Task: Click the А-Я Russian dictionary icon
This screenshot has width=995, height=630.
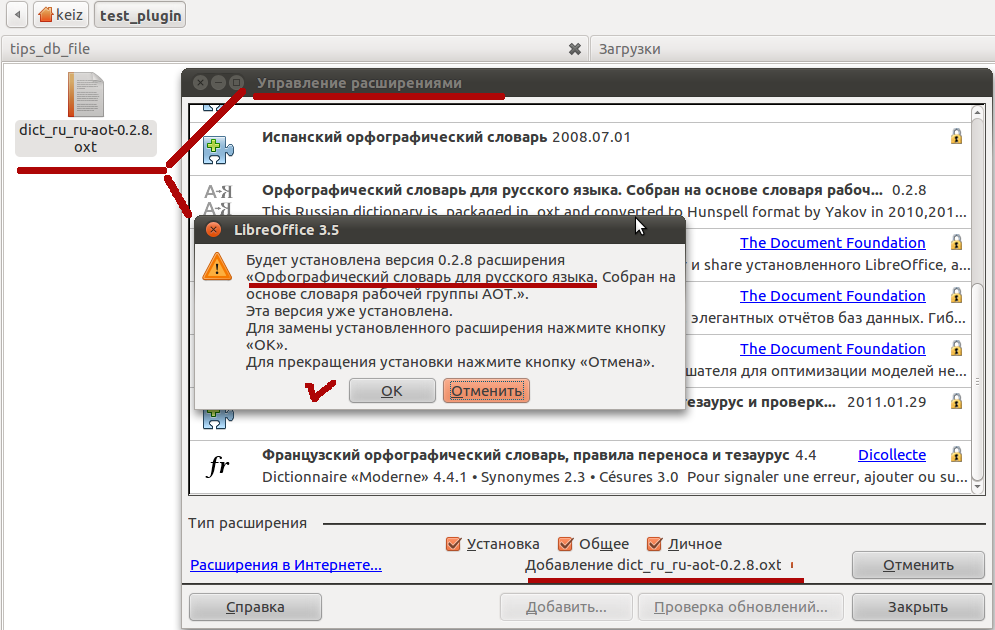Action: point(218,200)
